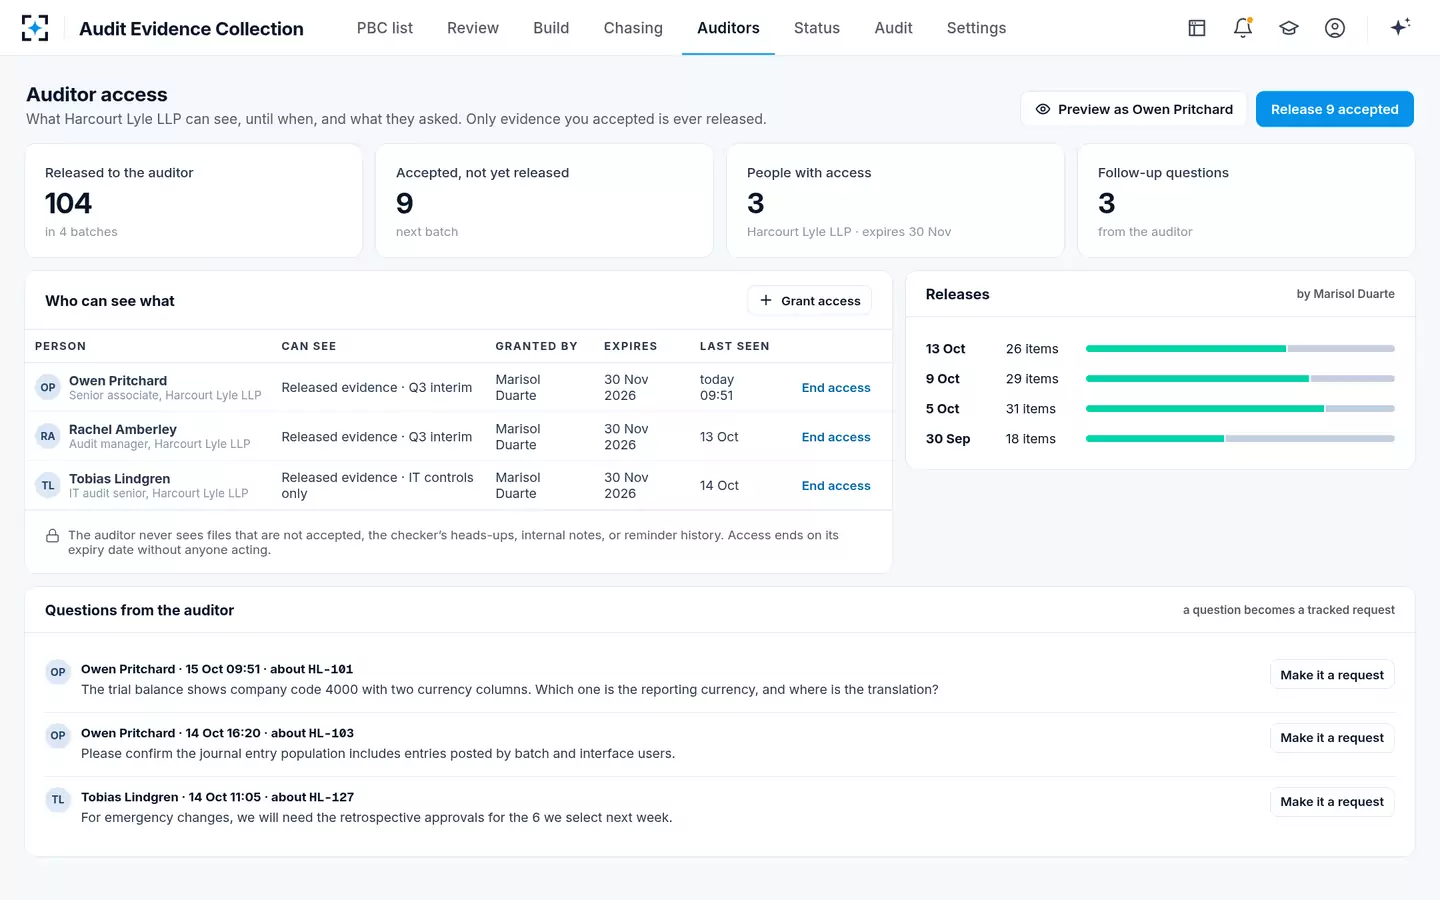This screenshot has height=900, width=1440.
Task: Make the HL-127 question a request
Action: click(1332, 802)
